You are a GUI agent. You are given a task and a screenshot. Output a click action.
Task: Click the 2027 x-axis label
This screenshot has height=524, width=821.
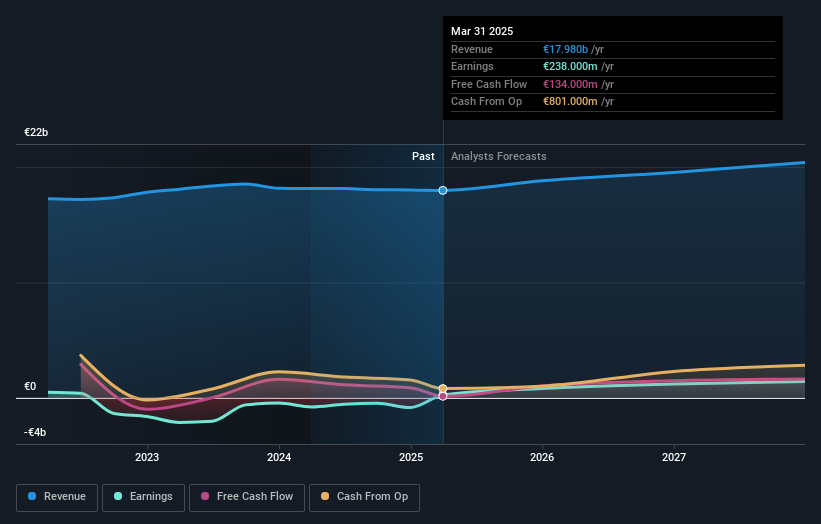[x=674, y=457]
